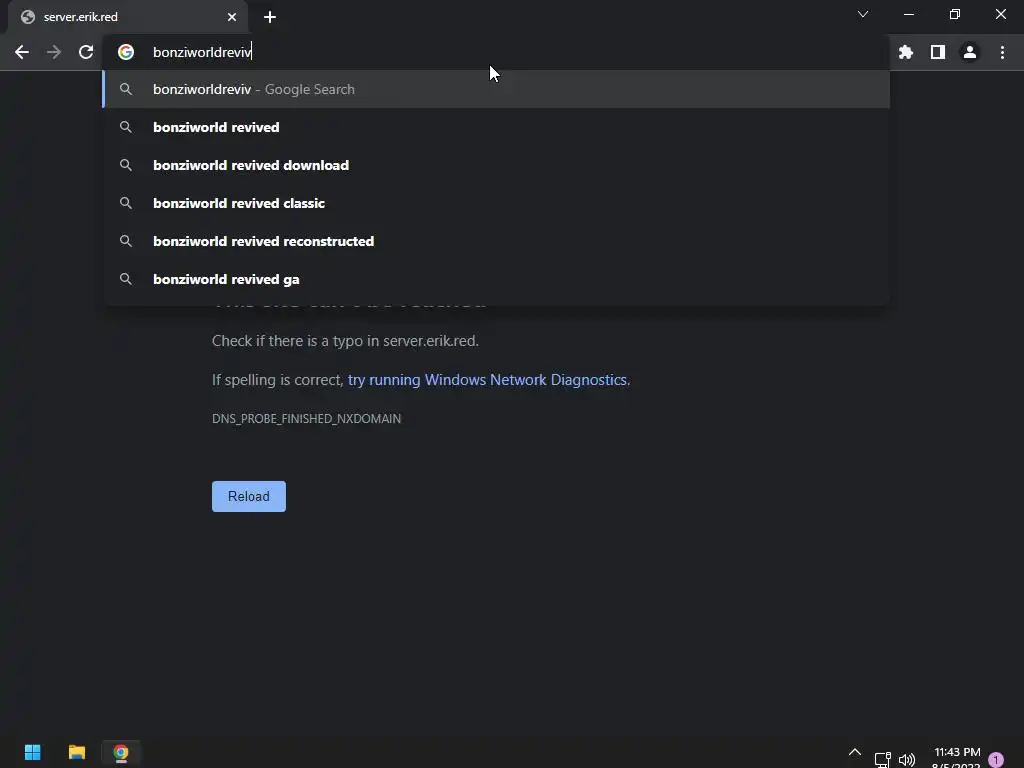Click the forward navigation arrow
This screenshot has height=768, width=1024.
point(54,52)
